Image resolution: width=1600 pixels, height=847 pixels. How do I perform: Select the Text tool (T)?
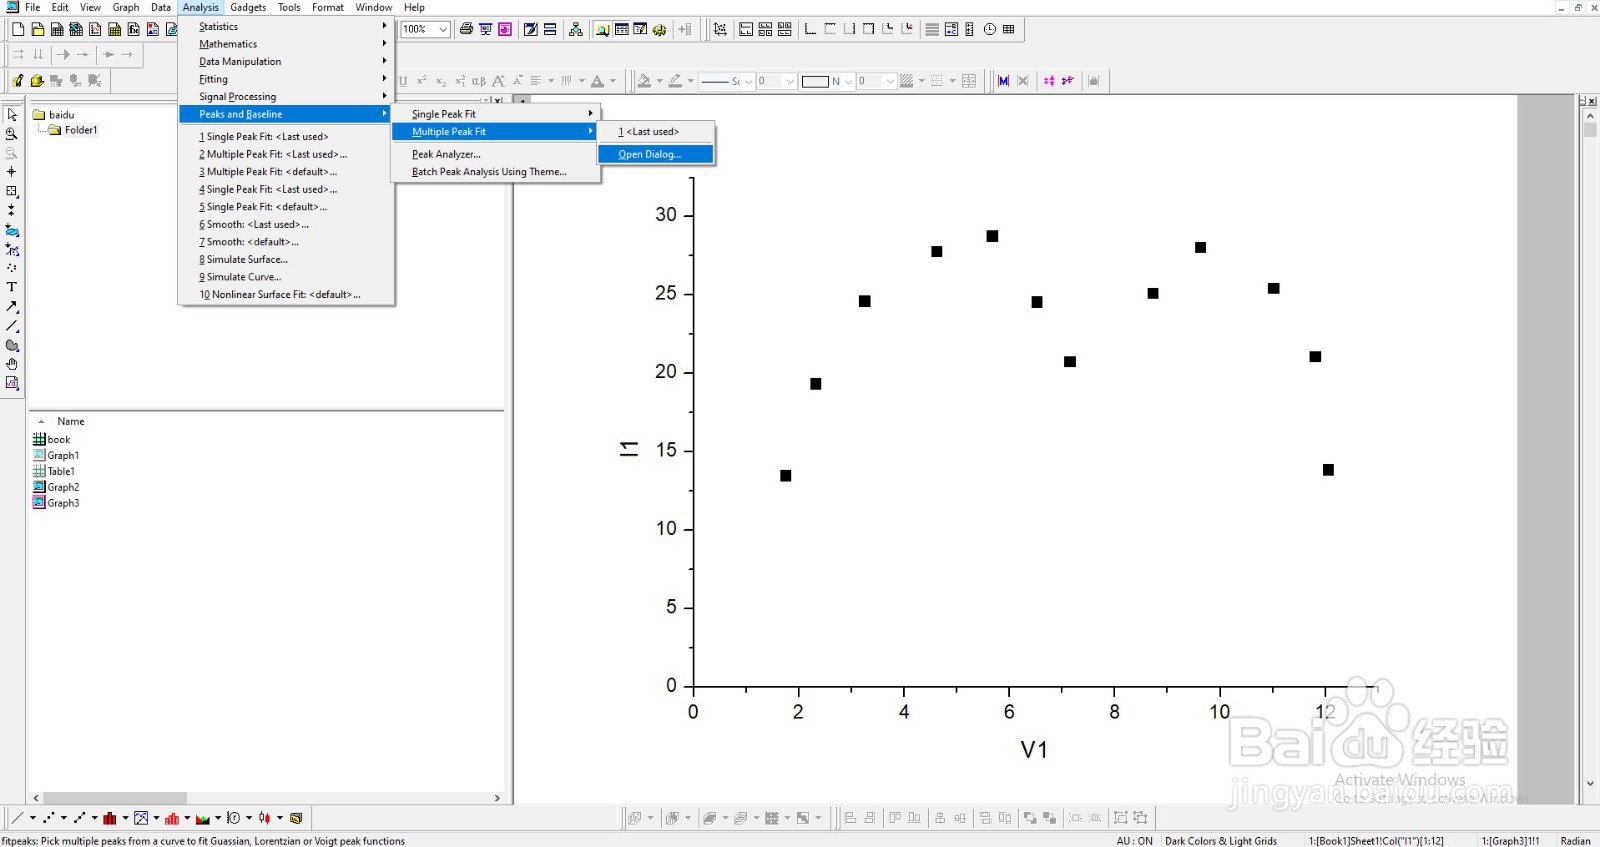tap(12, 287)
